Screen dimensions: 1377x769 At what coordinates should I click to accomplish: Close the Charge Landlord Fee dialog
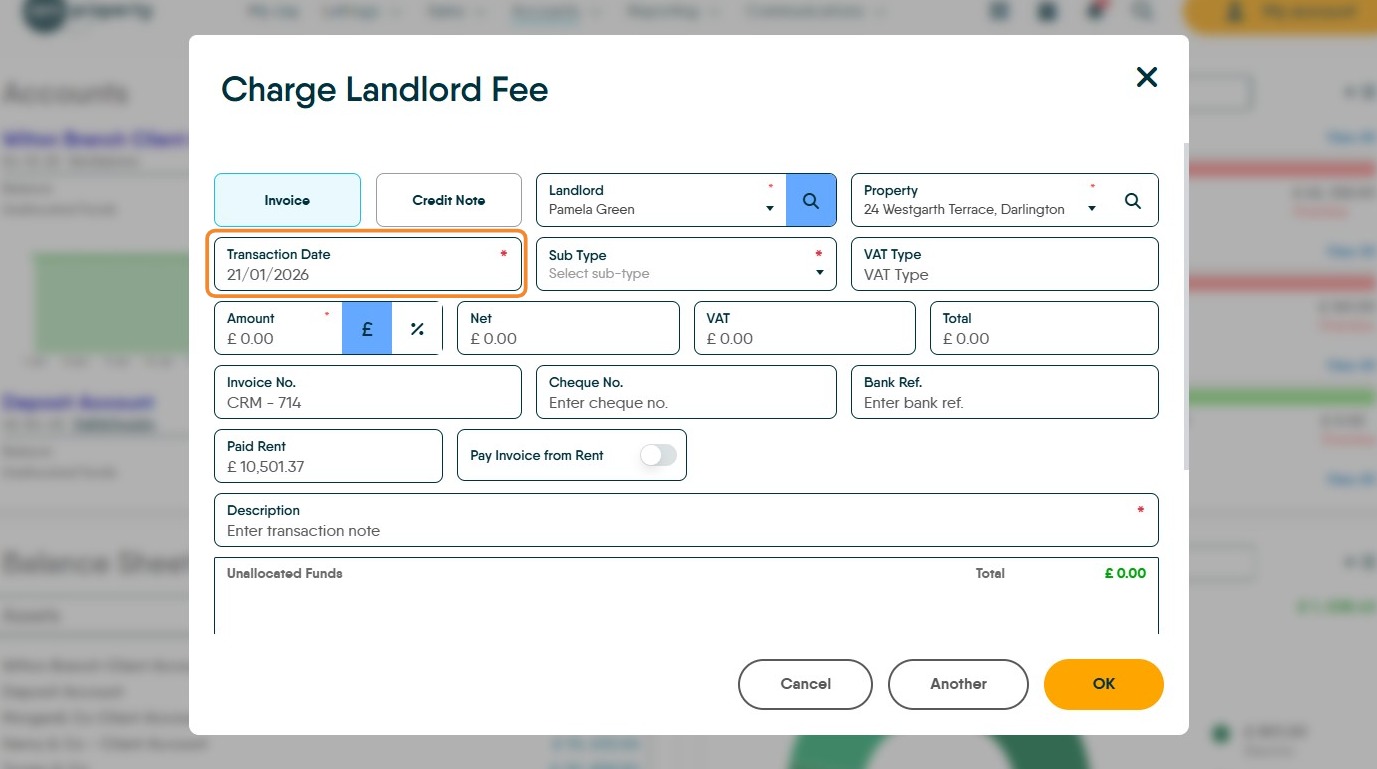pyautogui.click(x=1146, y=77)
